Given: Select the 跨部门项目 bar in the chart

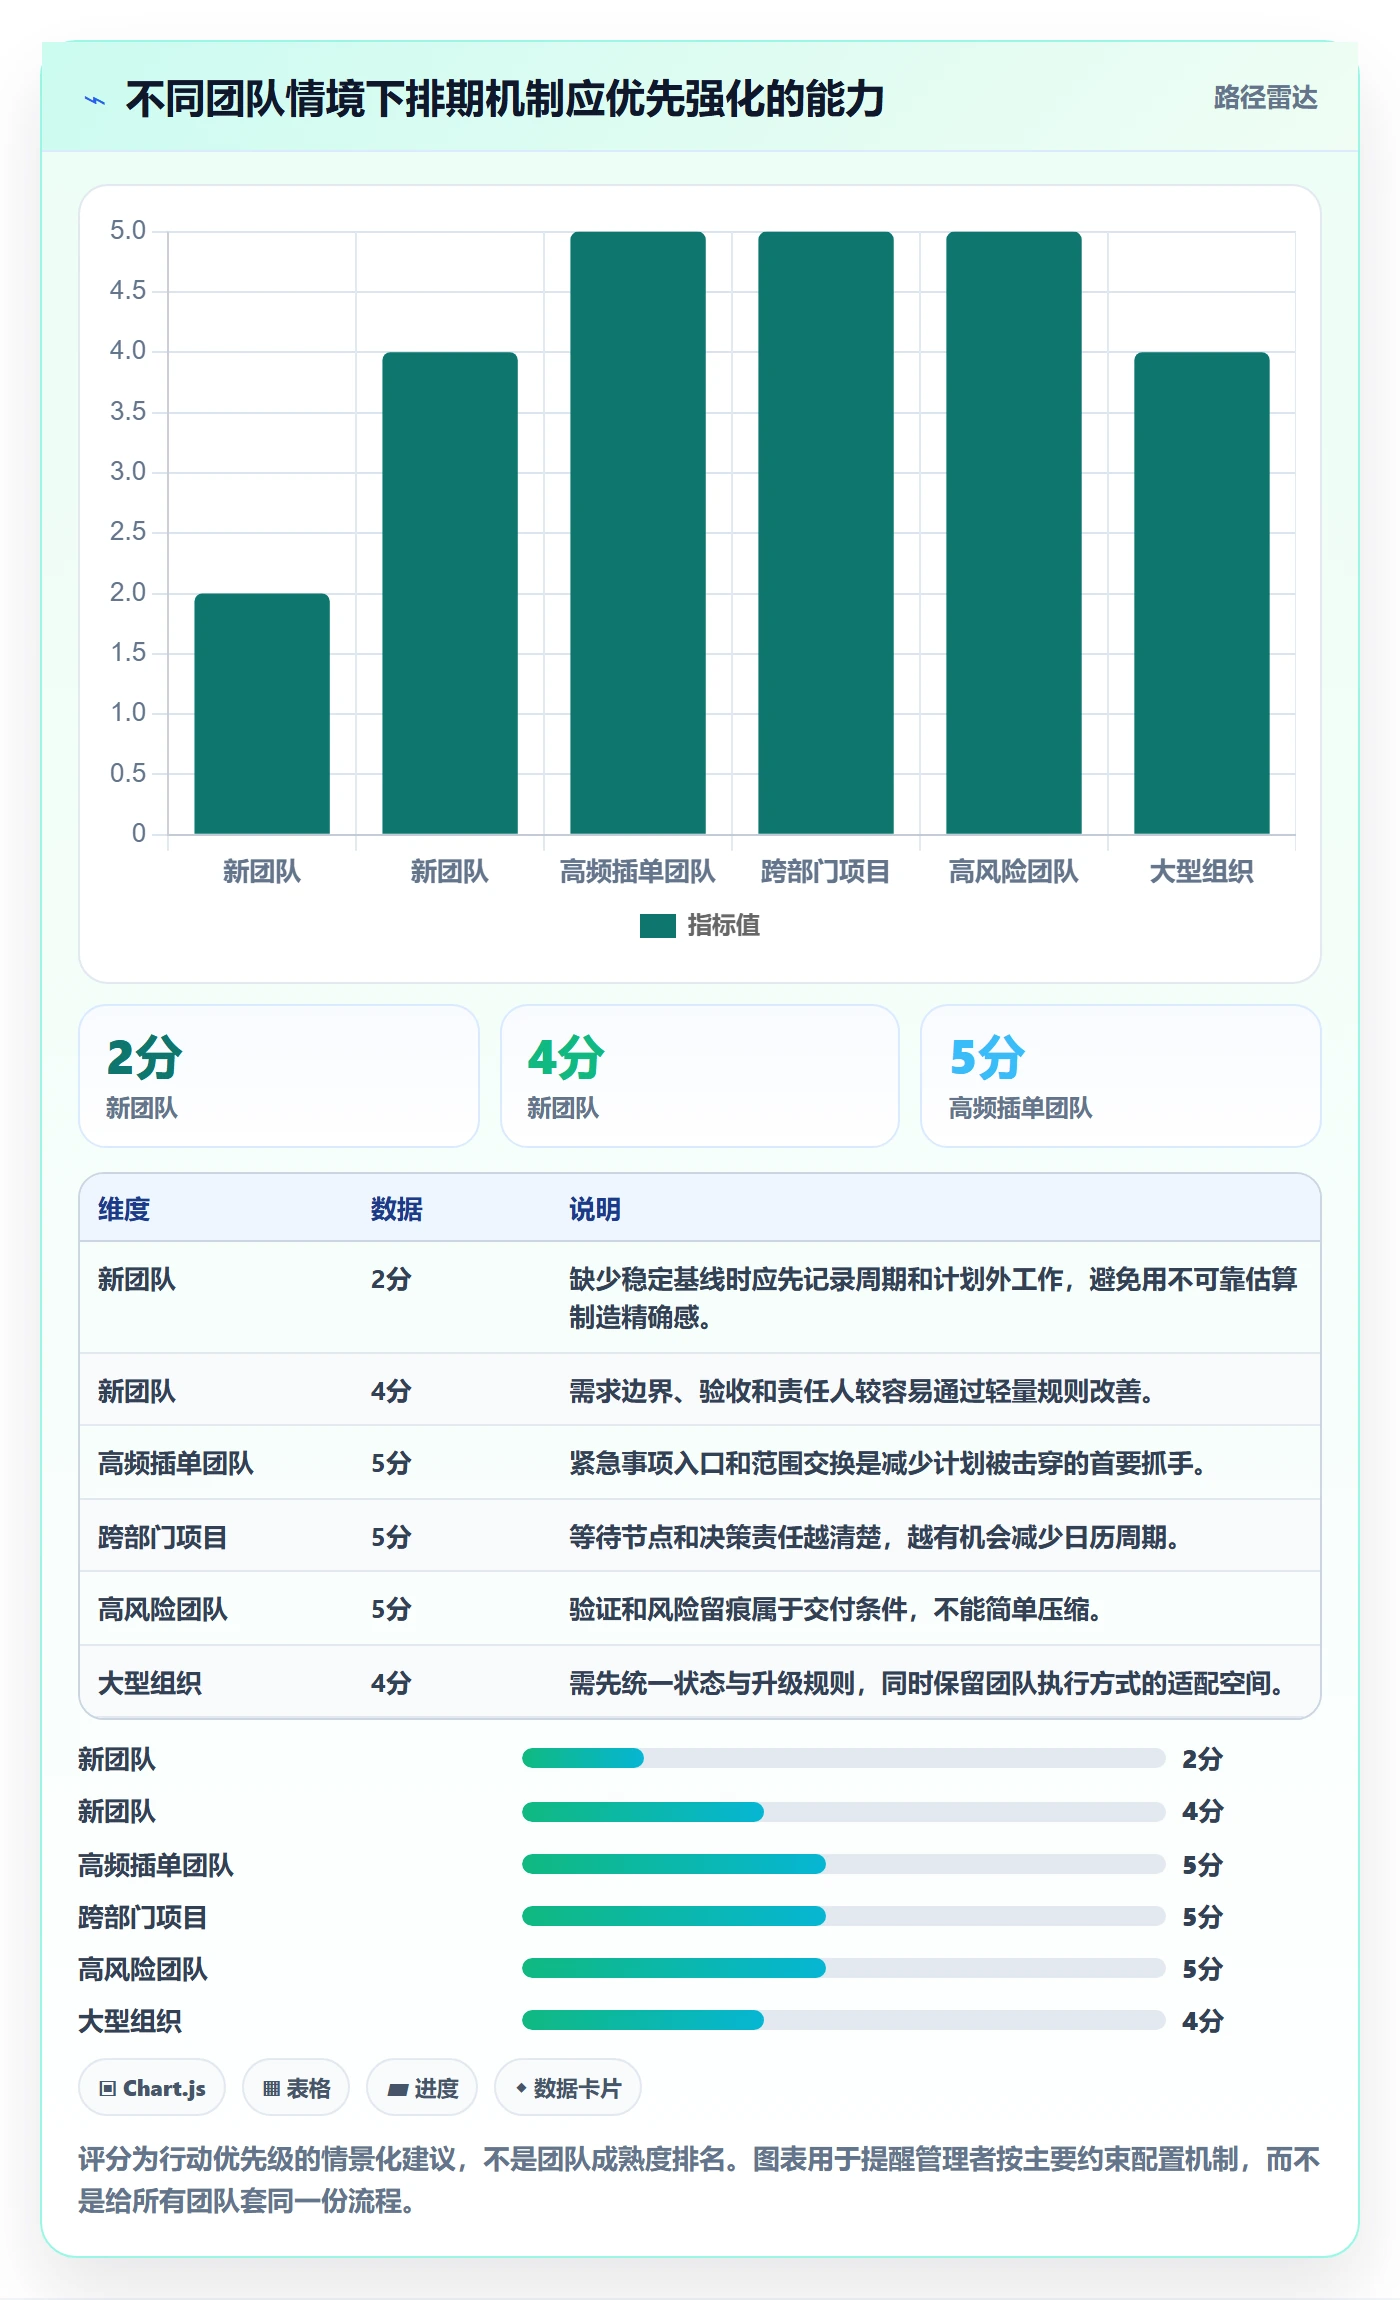Looking at the screenshot, I should (826, 532).
